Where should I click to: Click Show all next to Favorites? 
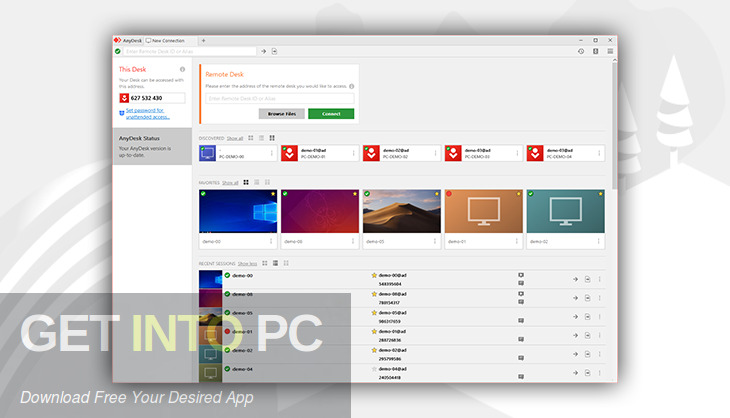tap(230, 182)
